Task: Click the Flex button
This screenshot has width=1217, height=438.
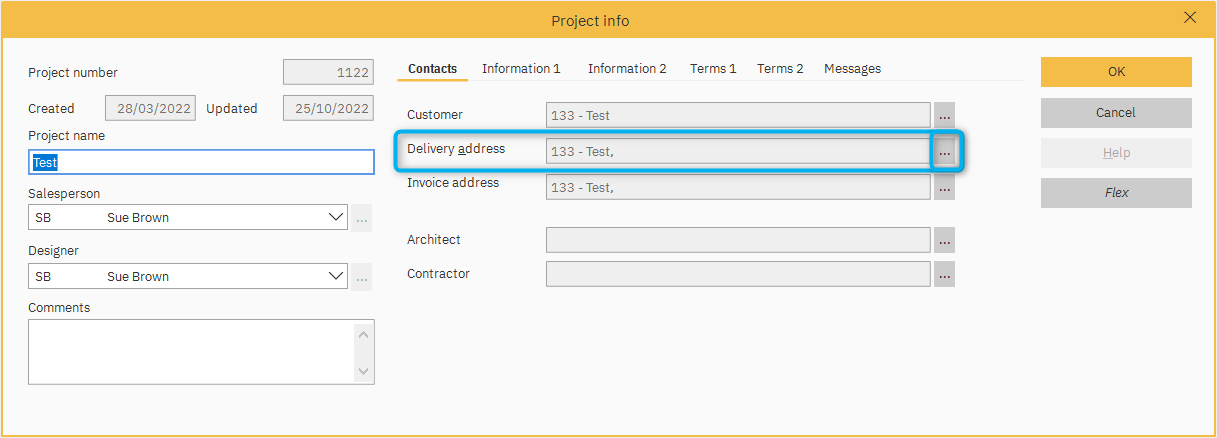Action: pos(1116,193)
